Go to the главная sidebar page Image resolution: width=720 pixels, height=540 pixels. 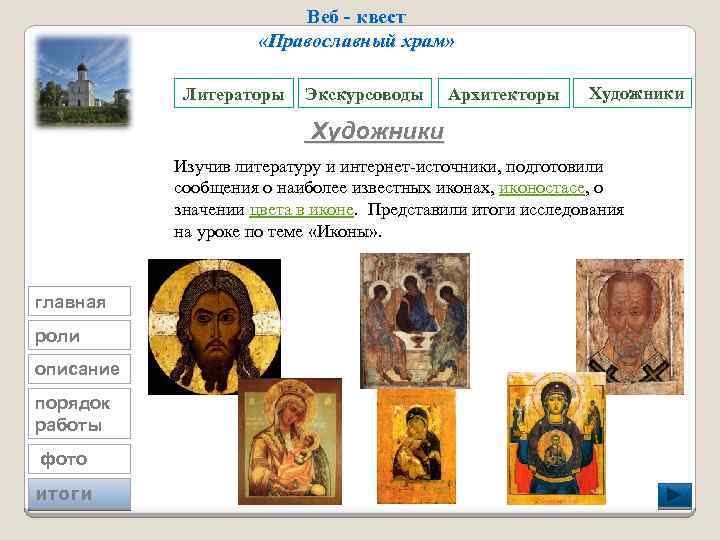[79, 301]
